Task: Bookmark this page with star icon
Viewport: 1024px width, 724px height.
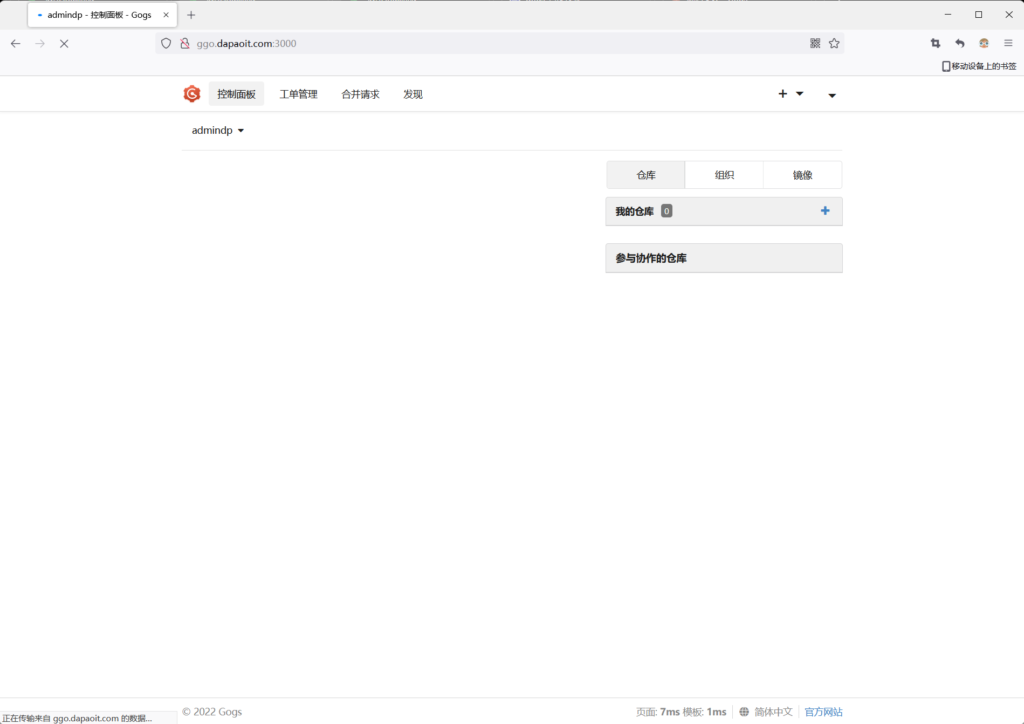Action: 834,43
